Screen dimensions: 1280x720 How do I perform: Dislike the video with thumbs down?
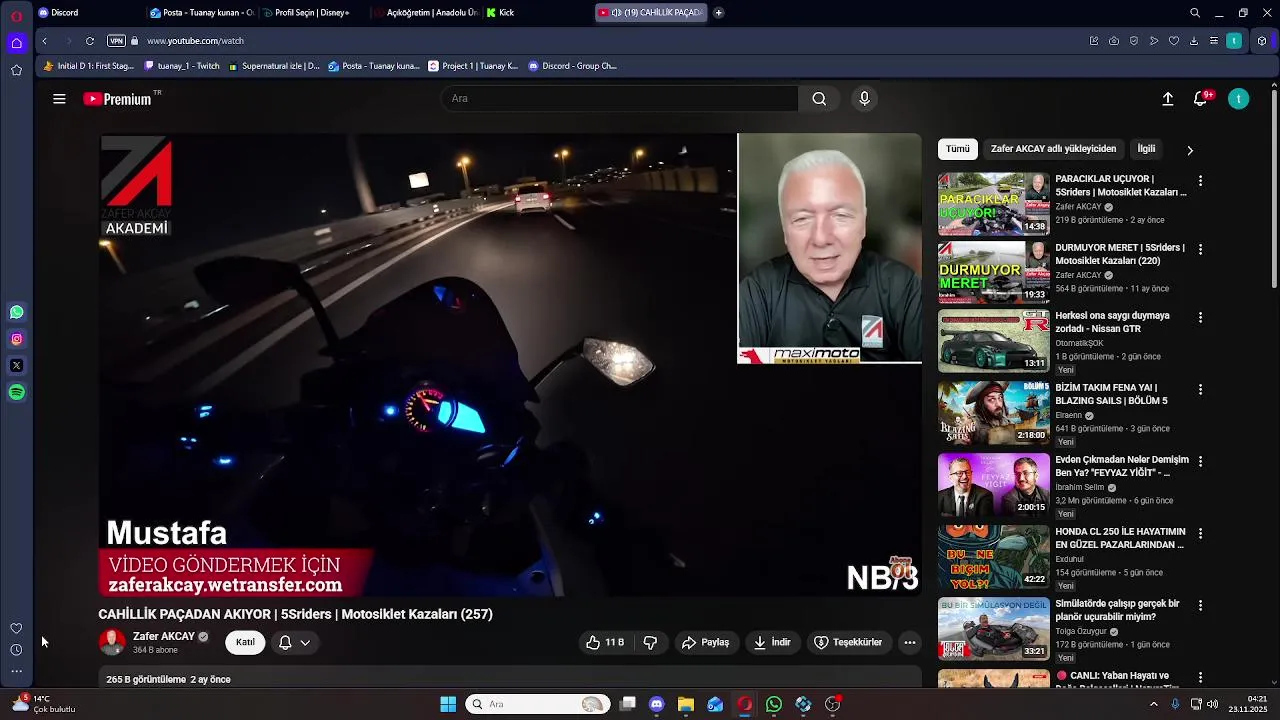click(650, 642)
